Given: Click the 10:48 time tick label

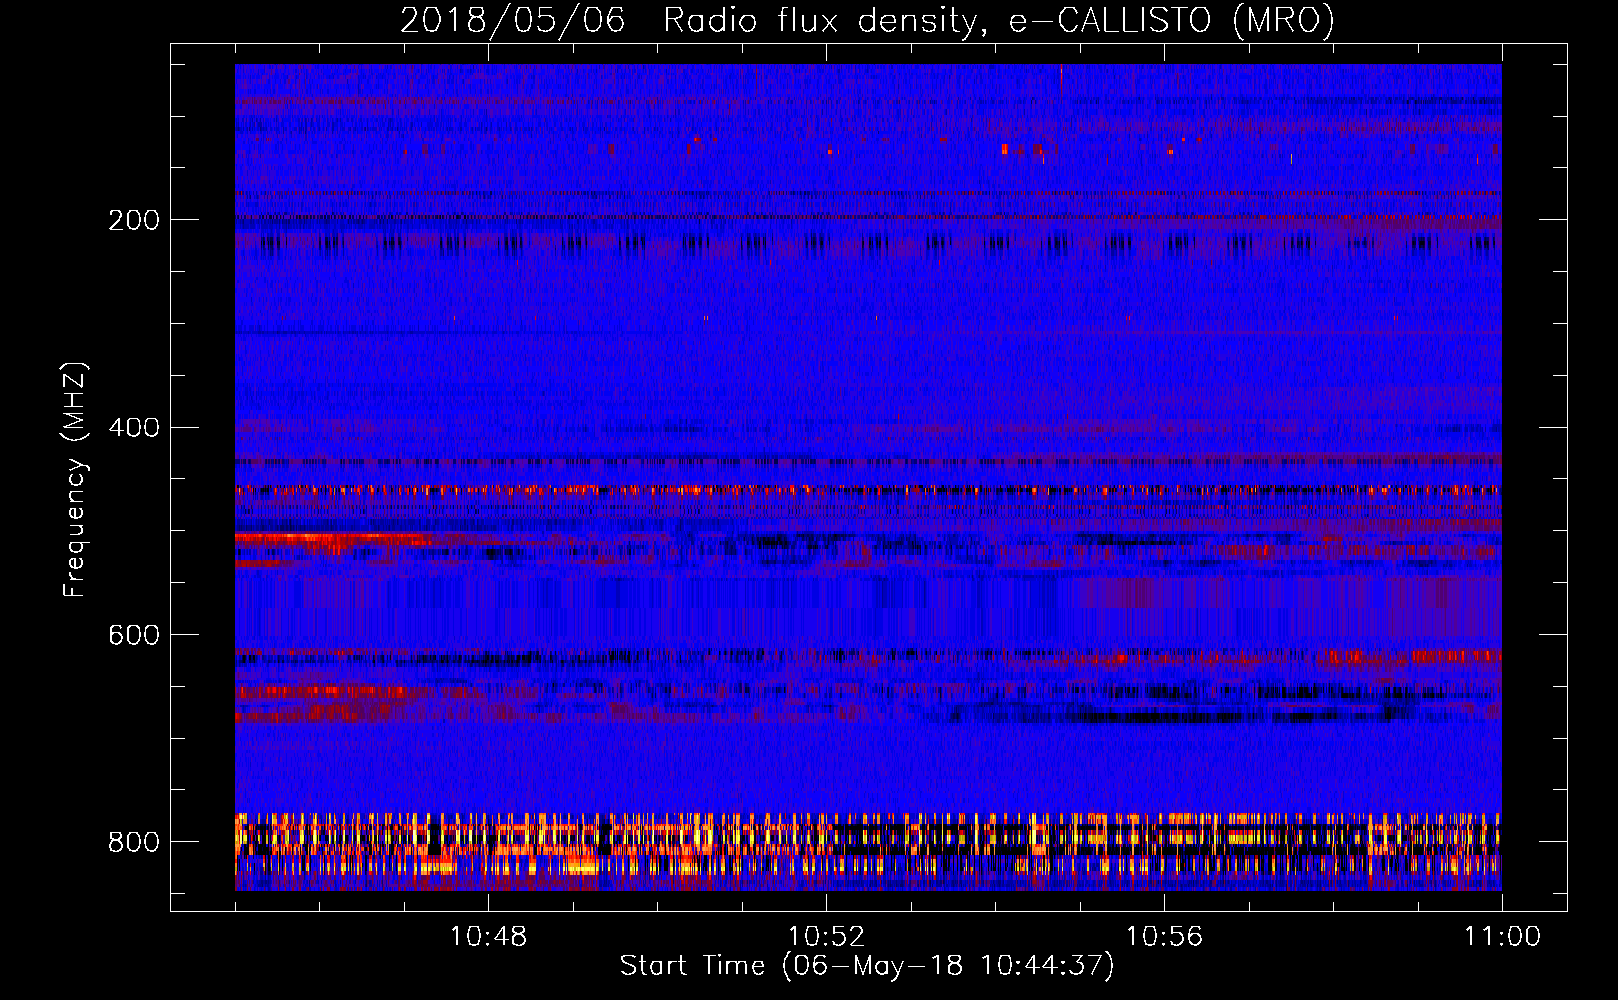Looking at the screenshot, I should point(488,936).
